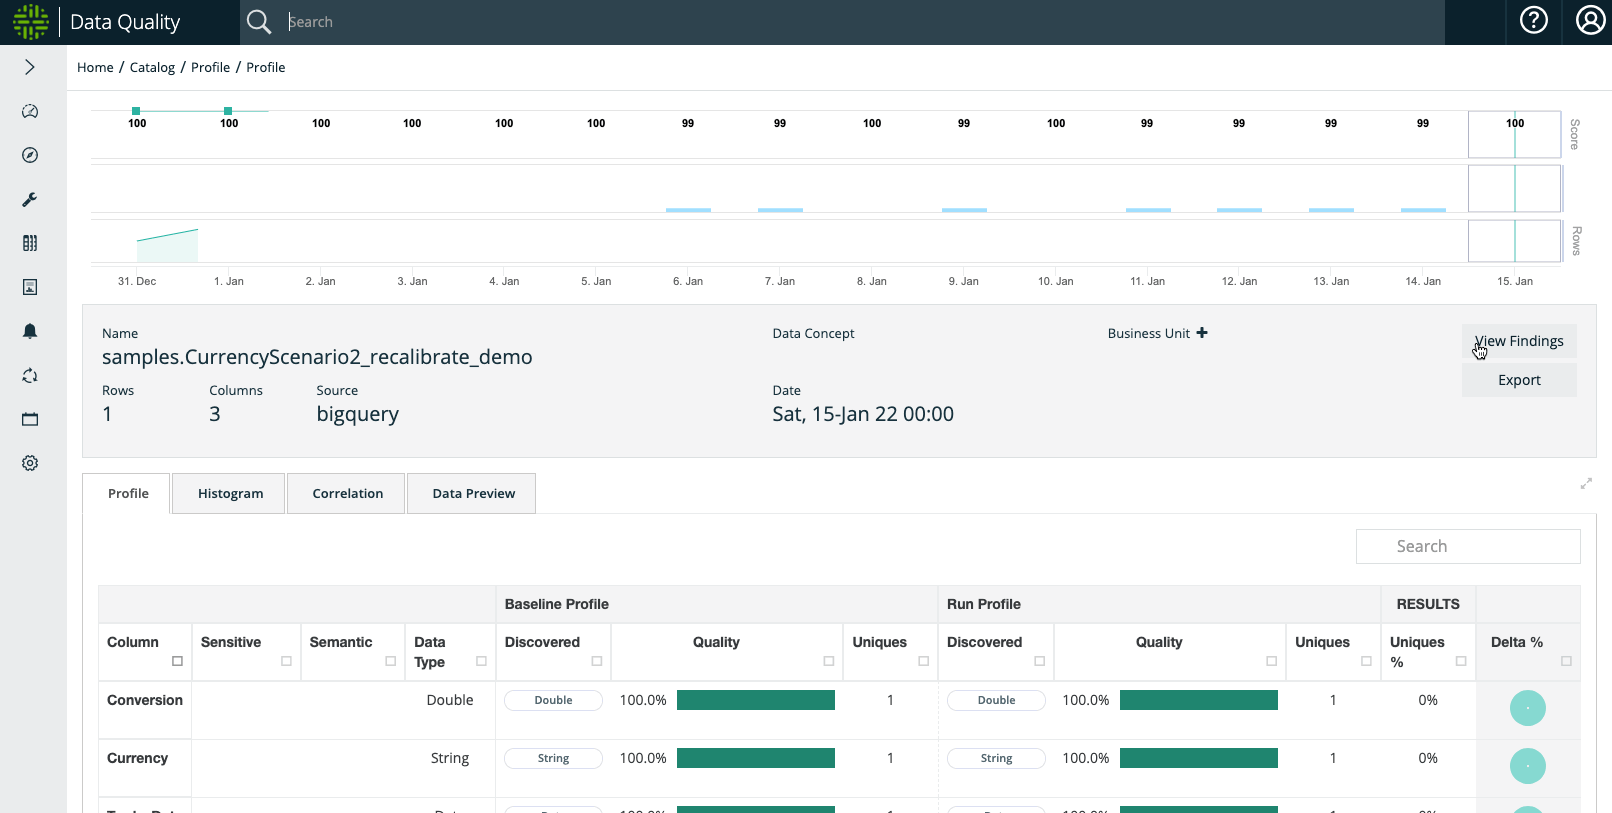
Task: Open the compass explorer icon in sidebar
Action: pos(30,155)
